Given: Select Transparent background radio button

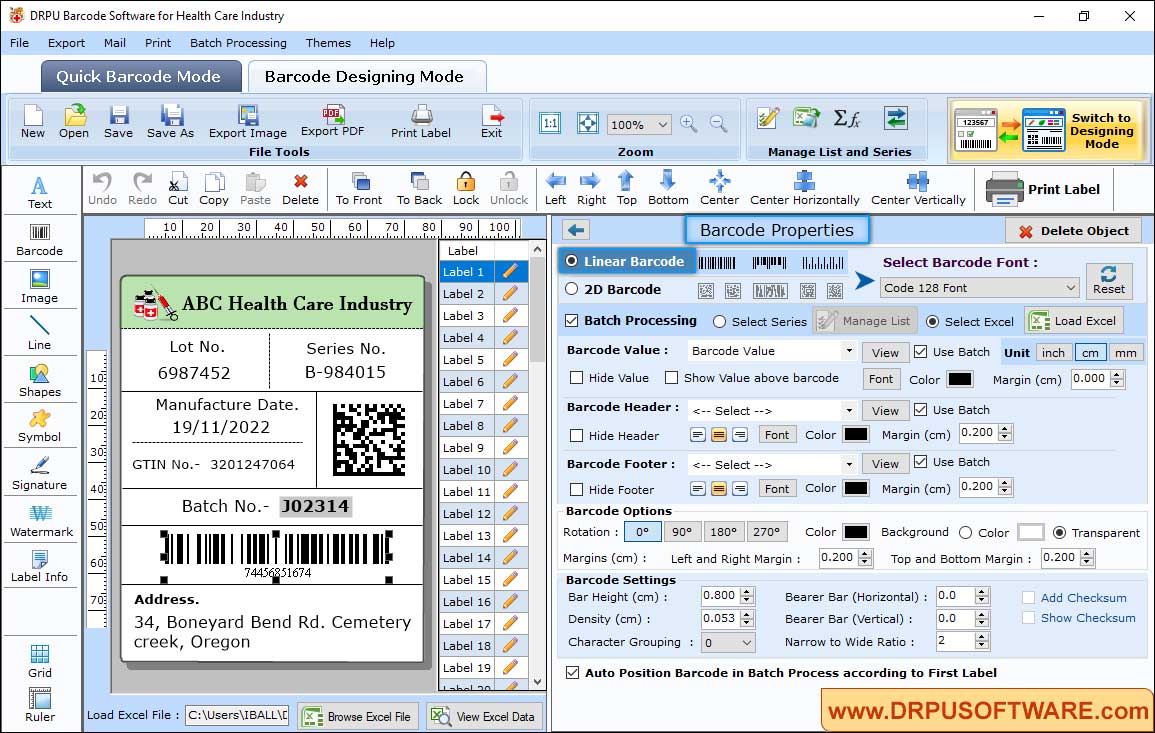Looking at the screenshot, I should click(1059, 533).
